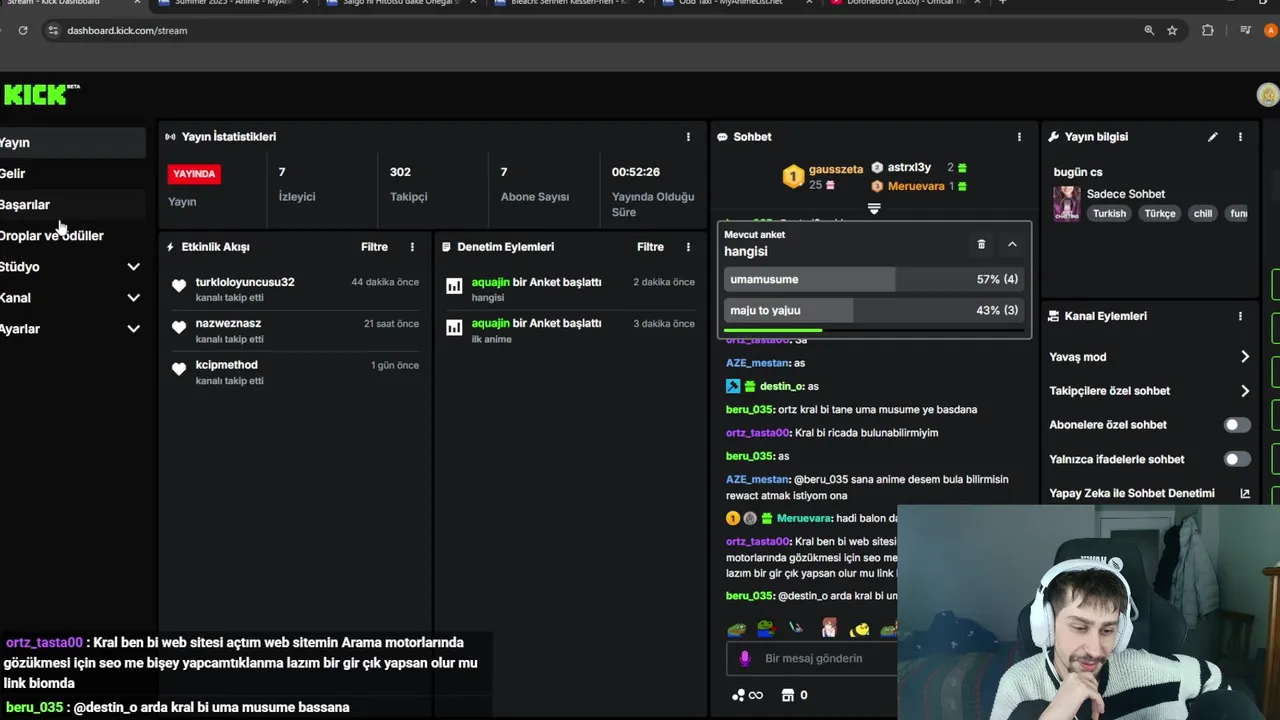Click the green poll timer progress bar
This screenshot has width=1280, height=720.
point(772,329)
